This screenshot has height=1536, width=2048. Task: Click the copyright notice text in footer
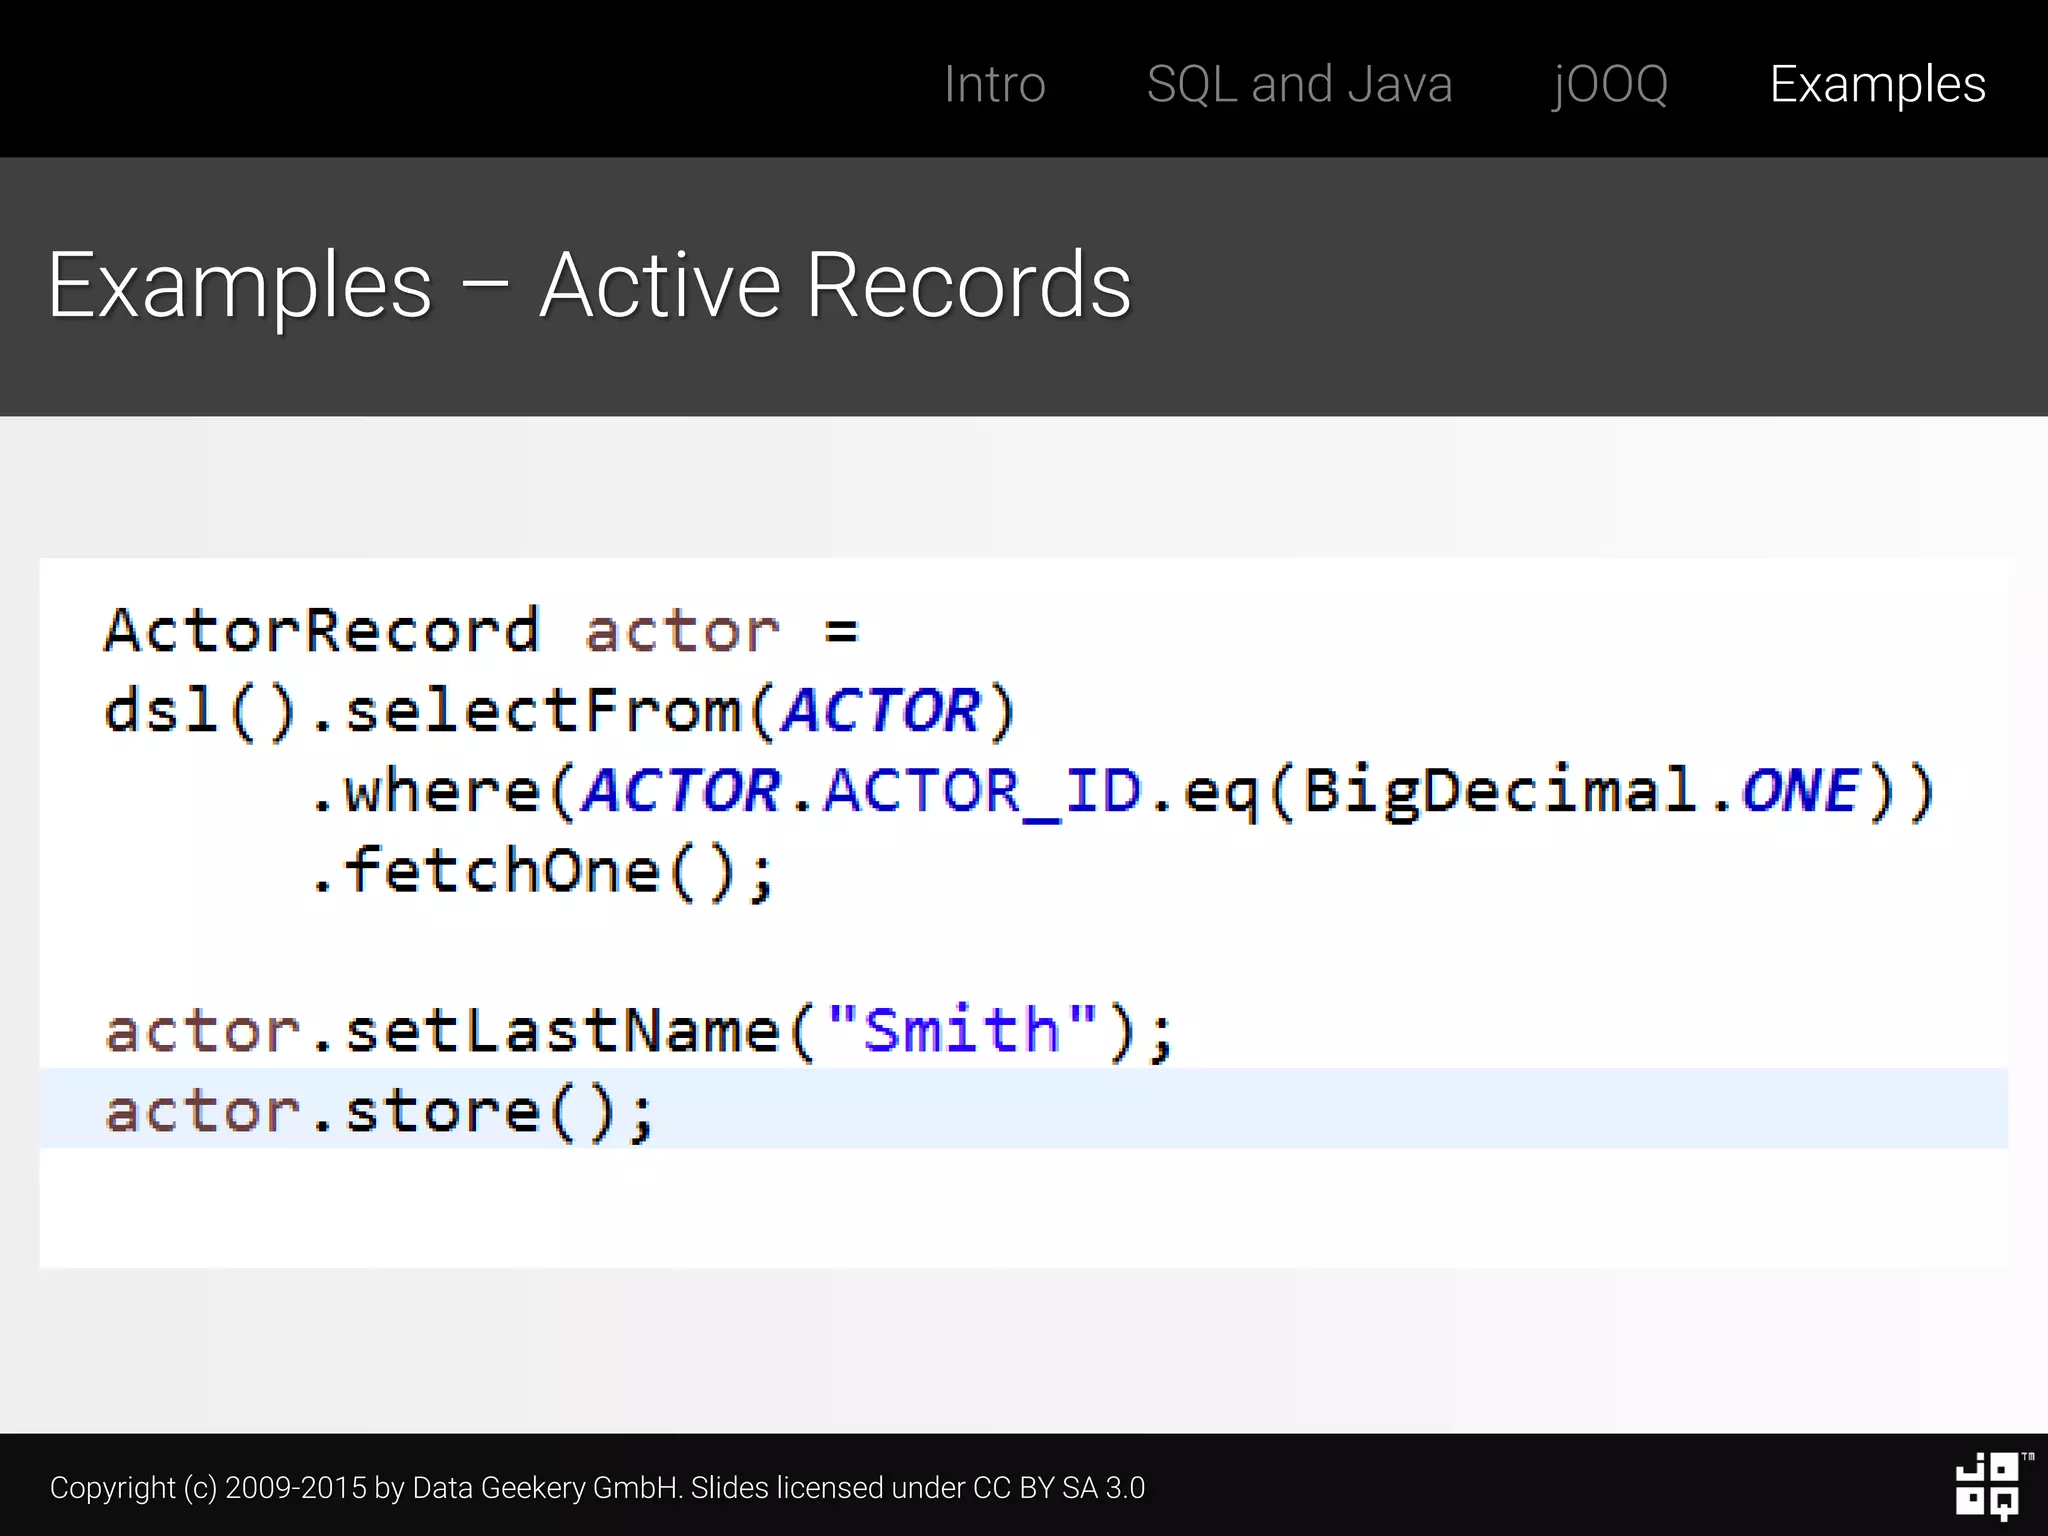click(x=597, y=1488)
